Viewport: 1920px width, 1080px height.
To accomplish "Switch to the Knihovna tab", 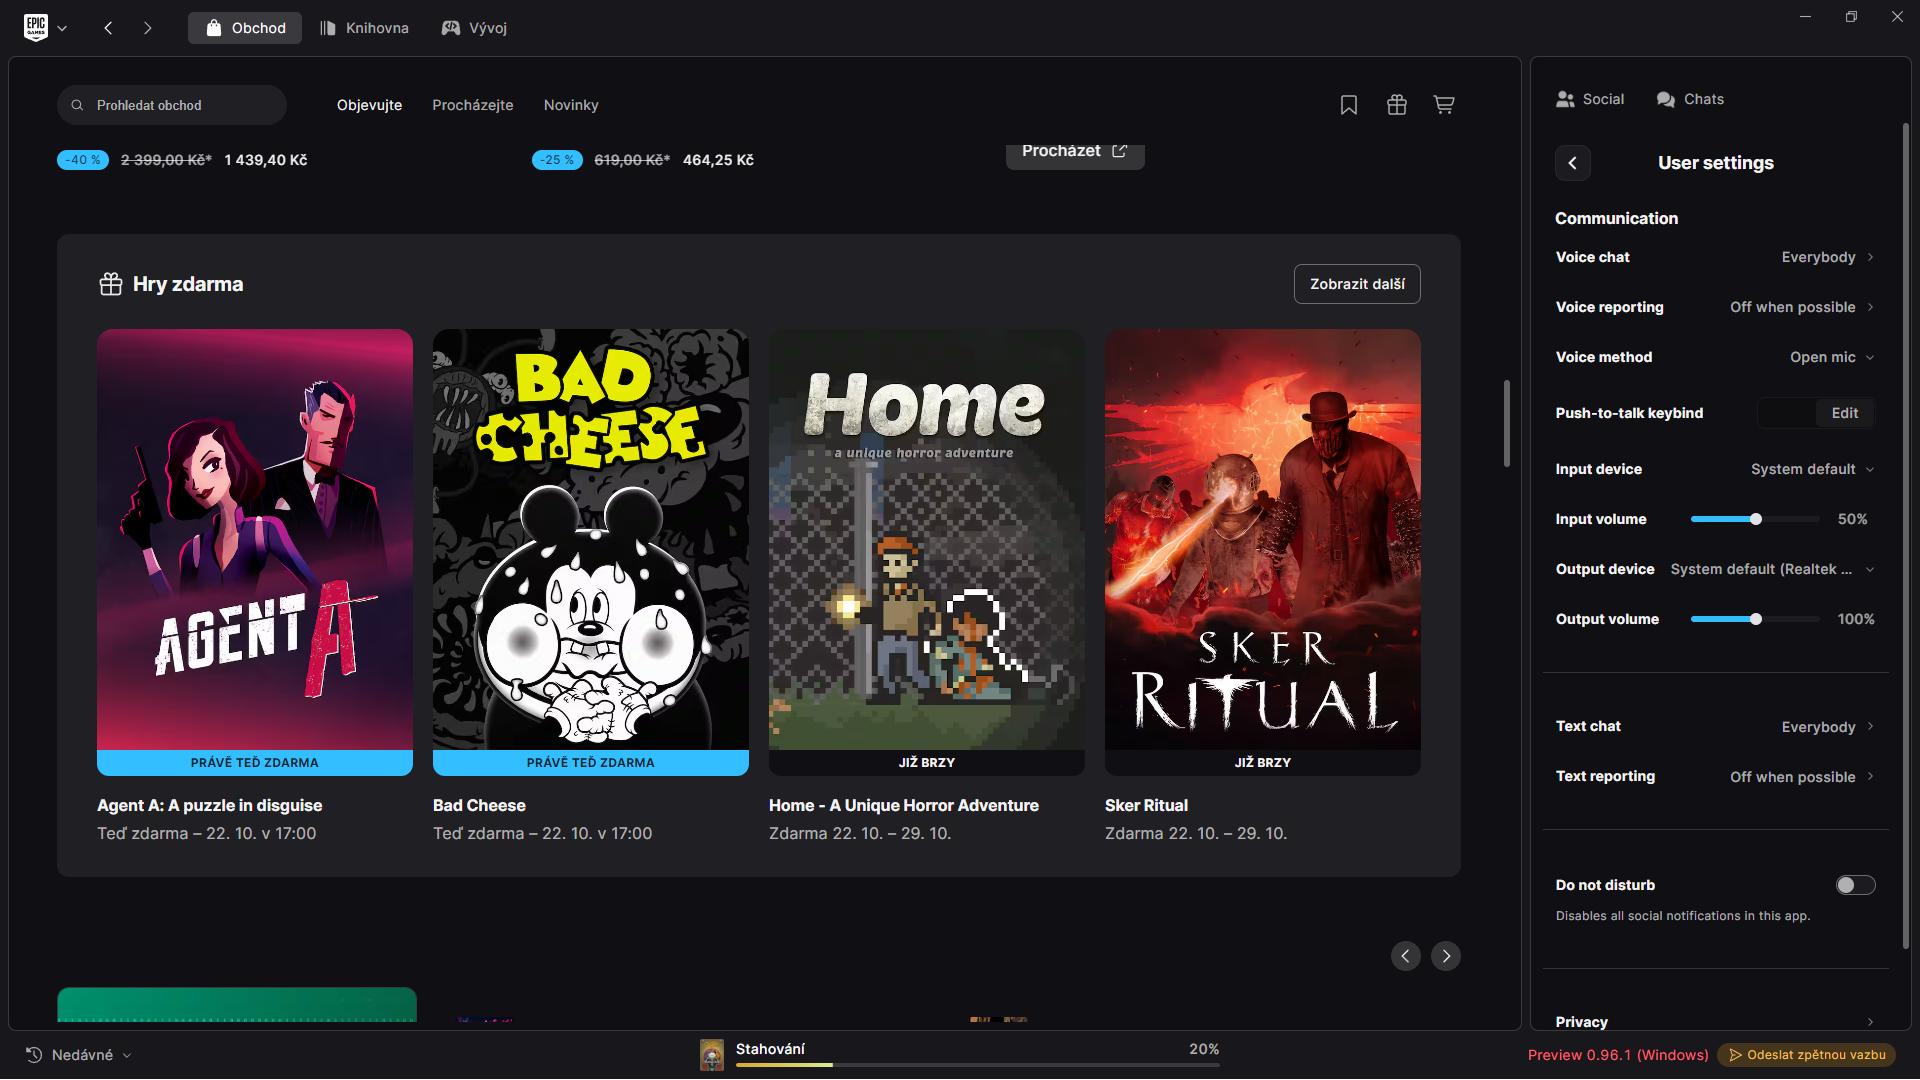I will (364, 28).
